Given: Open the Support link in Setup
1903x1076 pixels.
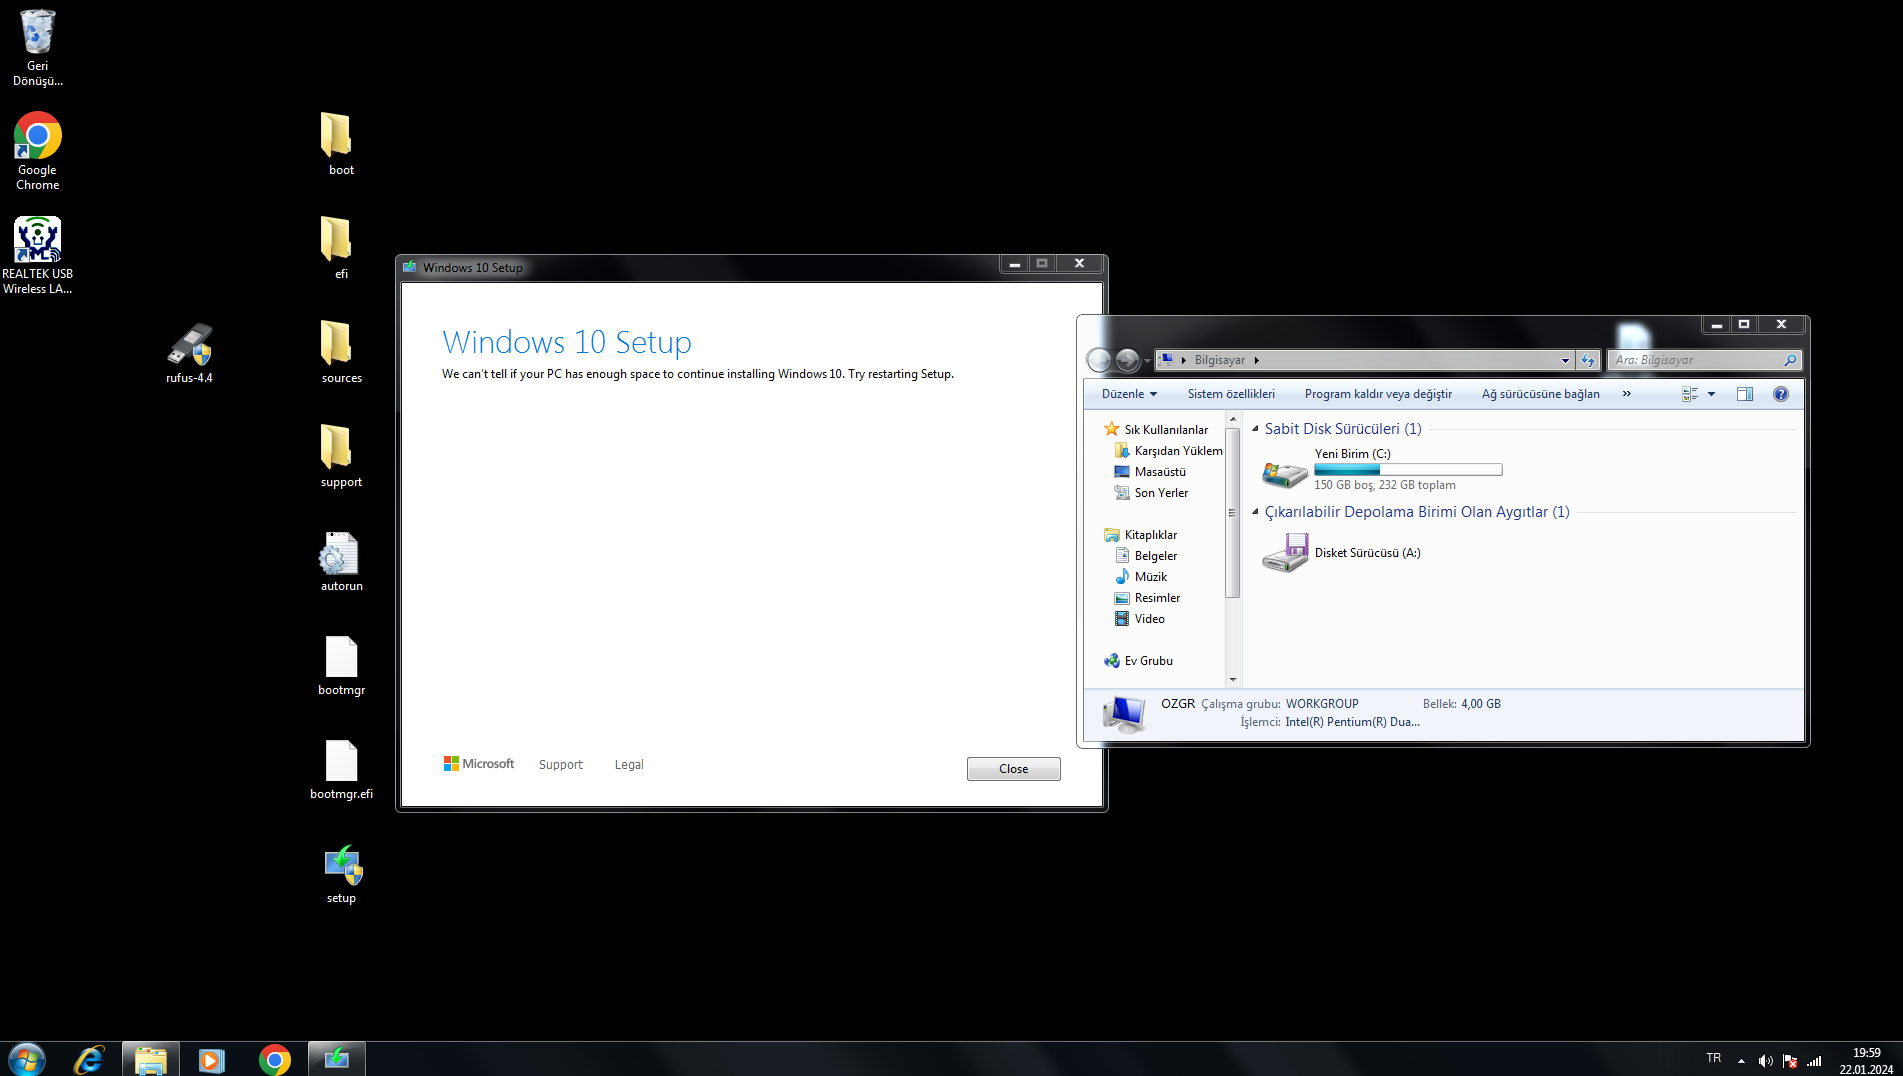Looking at the screenshot, I should (560, 765).
